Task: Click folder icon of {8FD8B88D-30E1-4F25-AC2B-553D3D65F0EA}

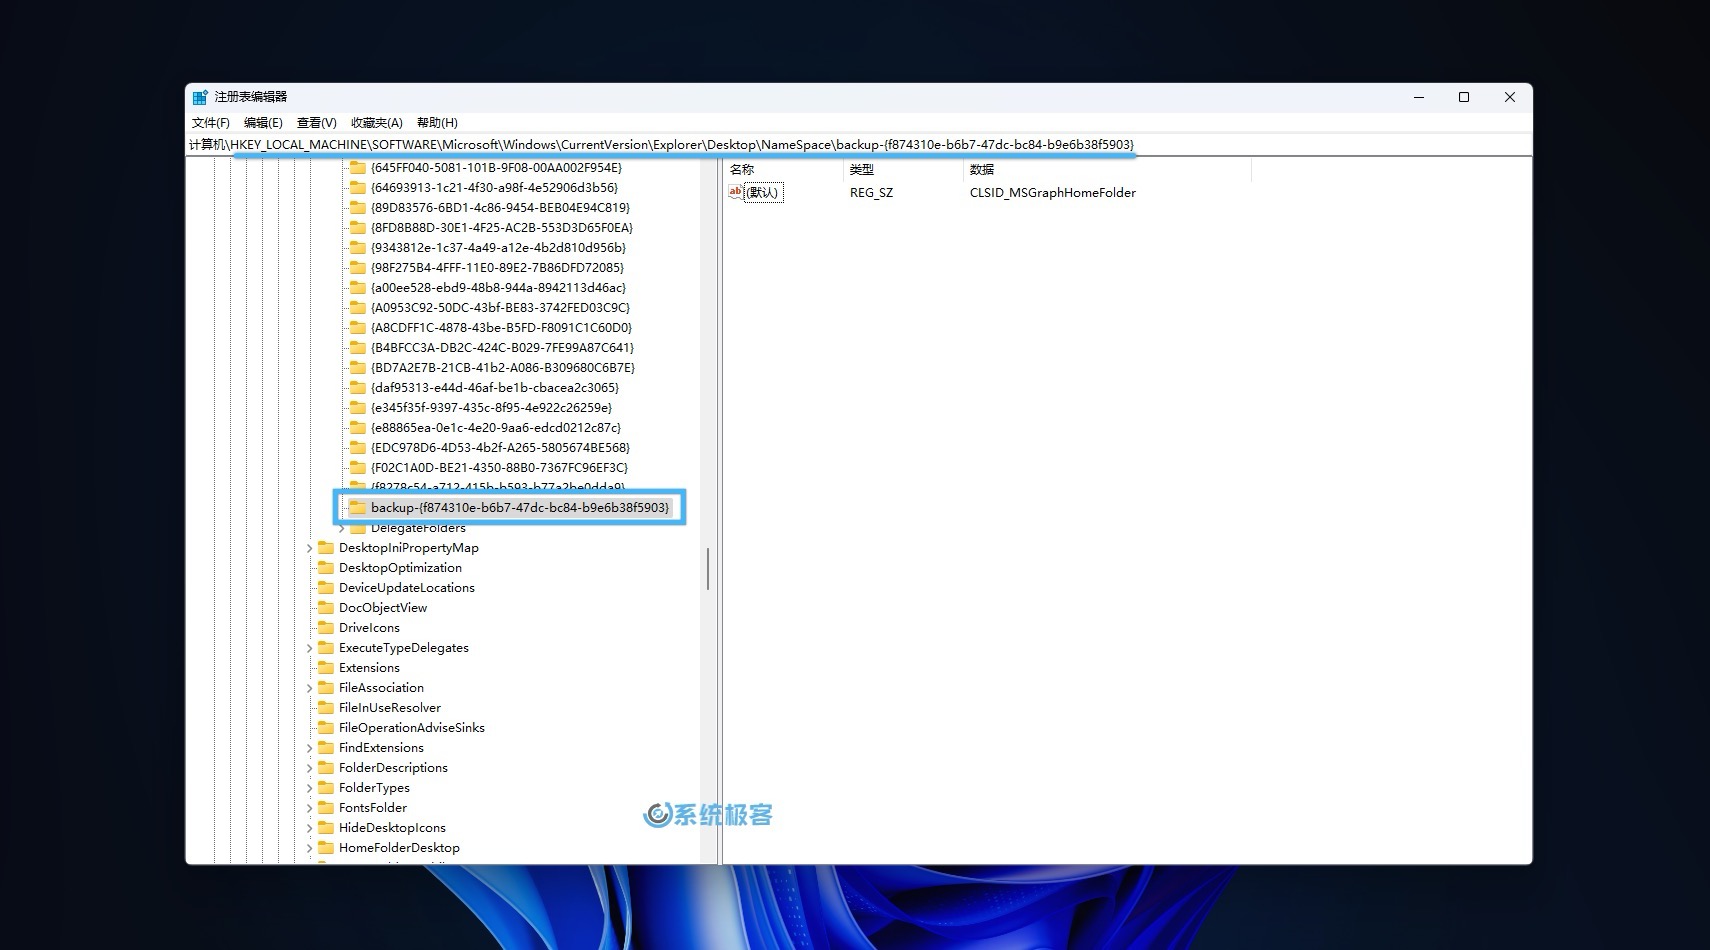Action: (357, 228)
